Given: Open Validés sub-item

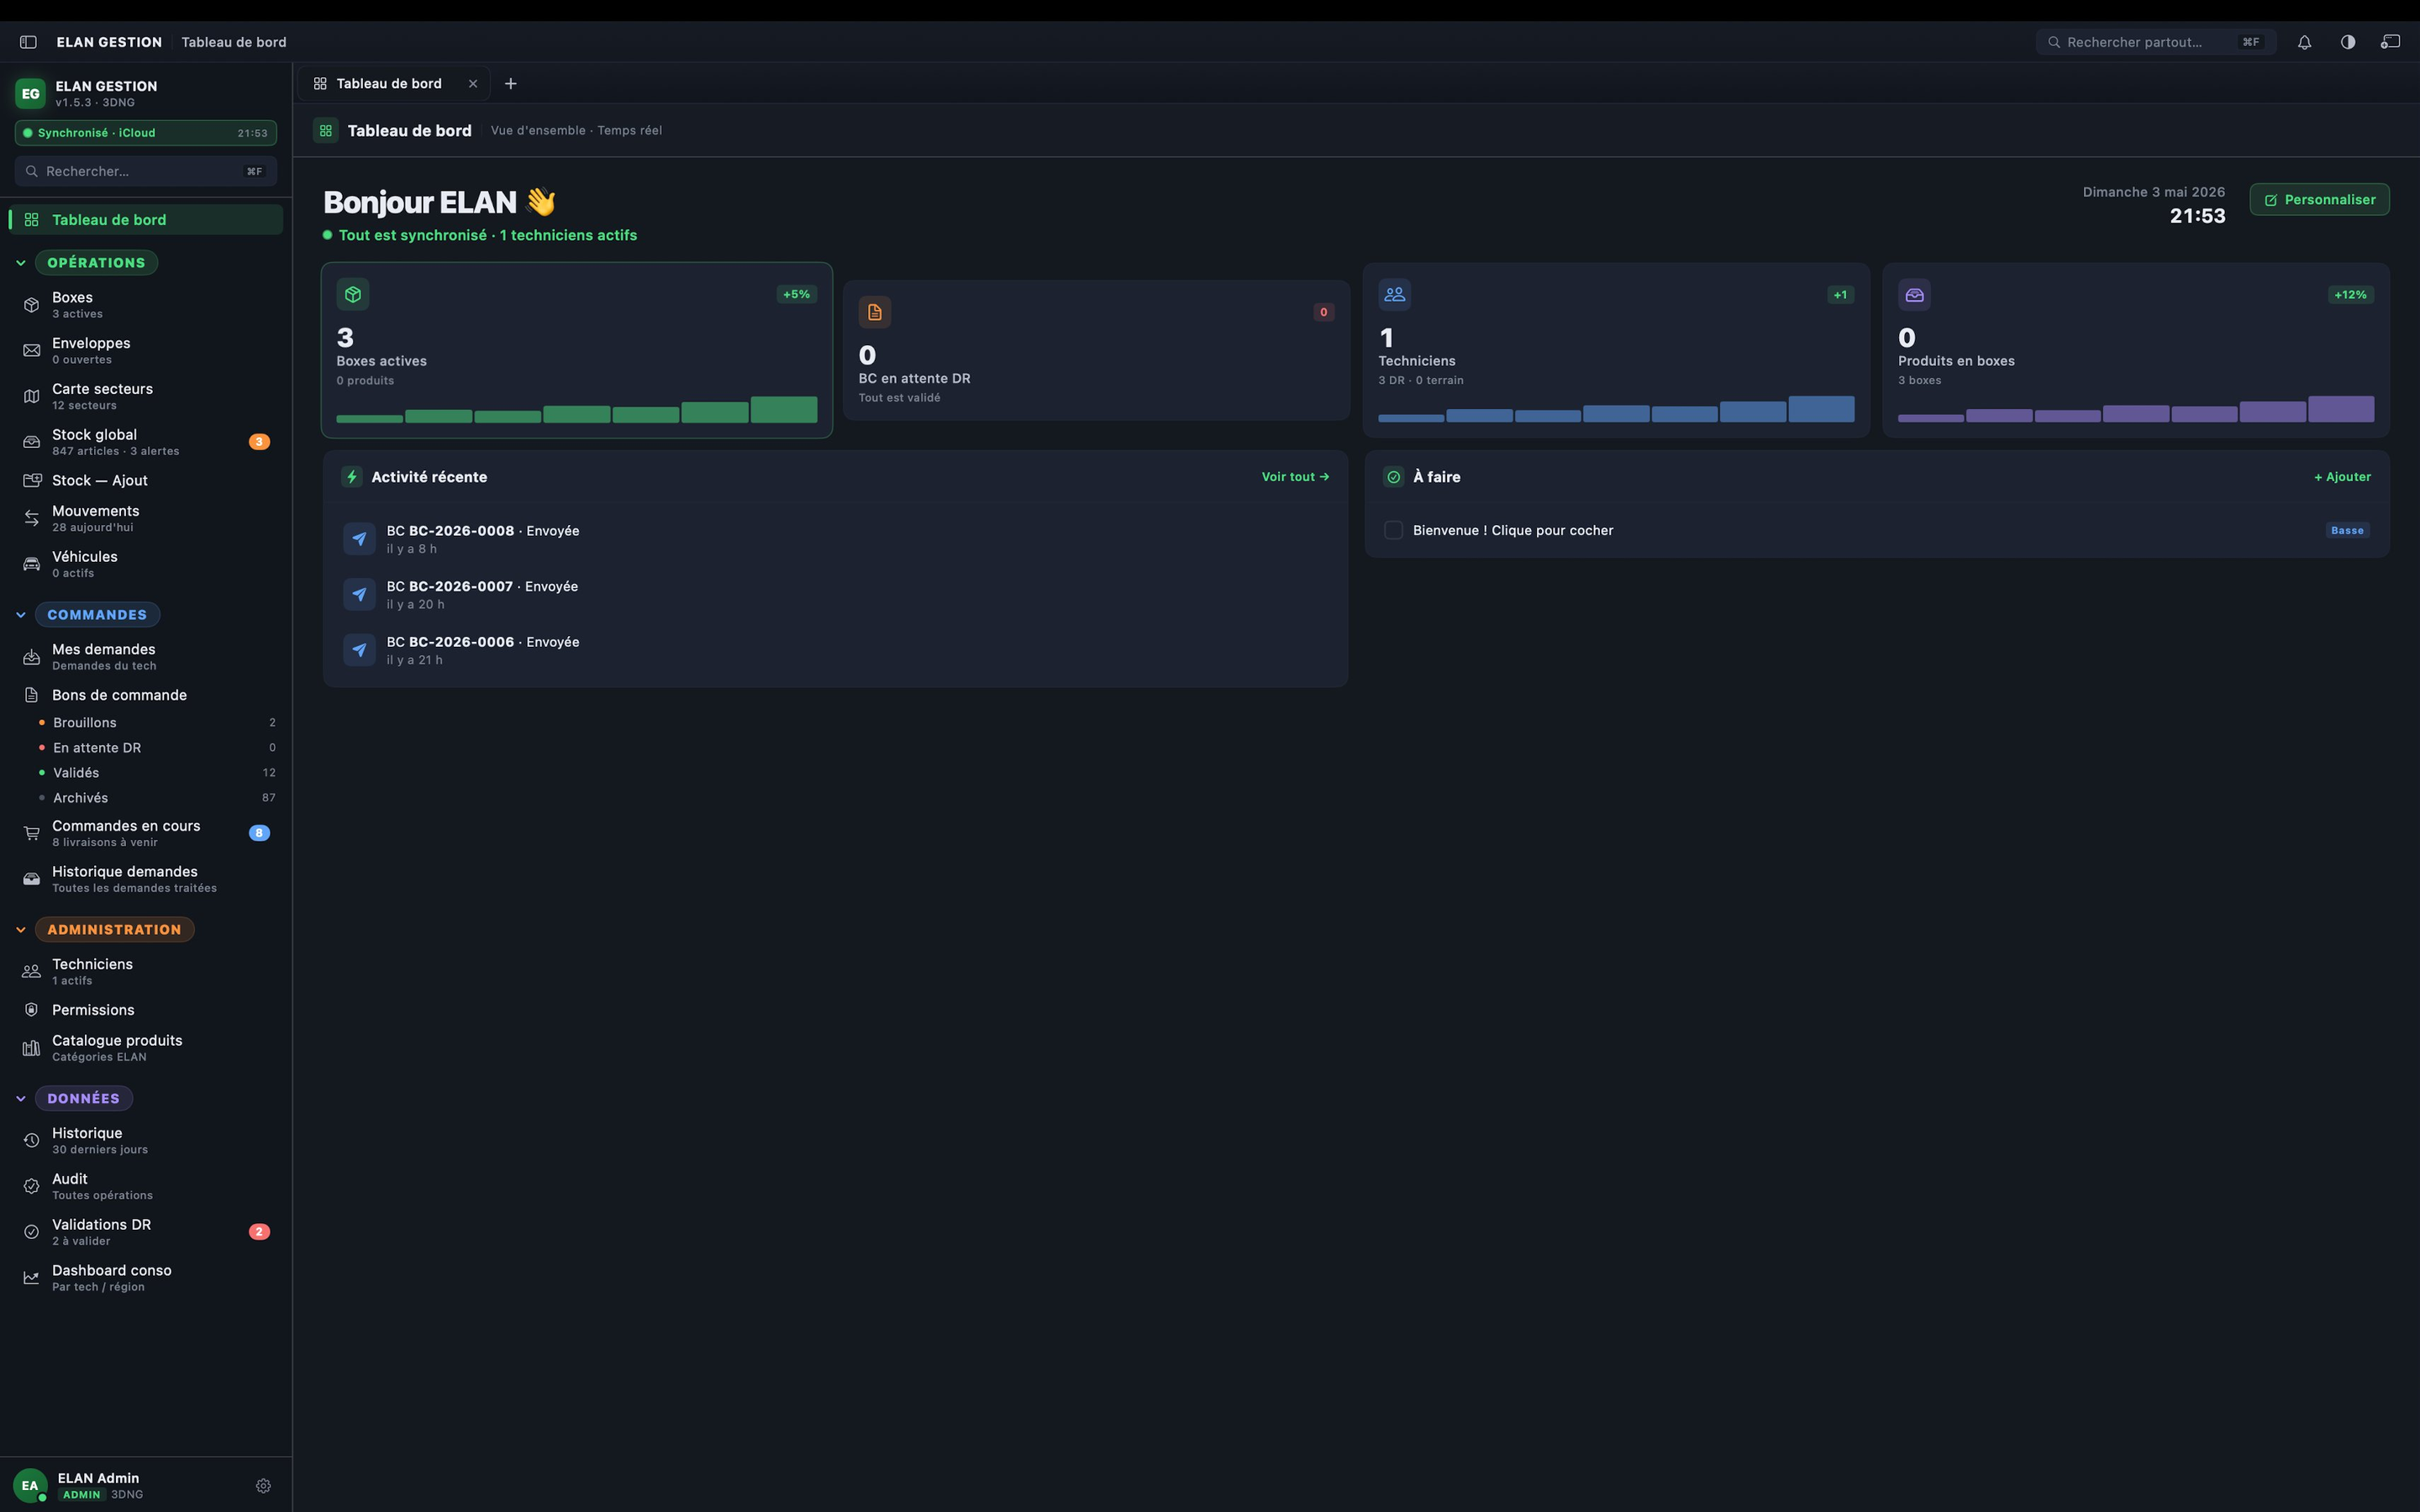Looking at the screenshot, I should click(156, 772).
